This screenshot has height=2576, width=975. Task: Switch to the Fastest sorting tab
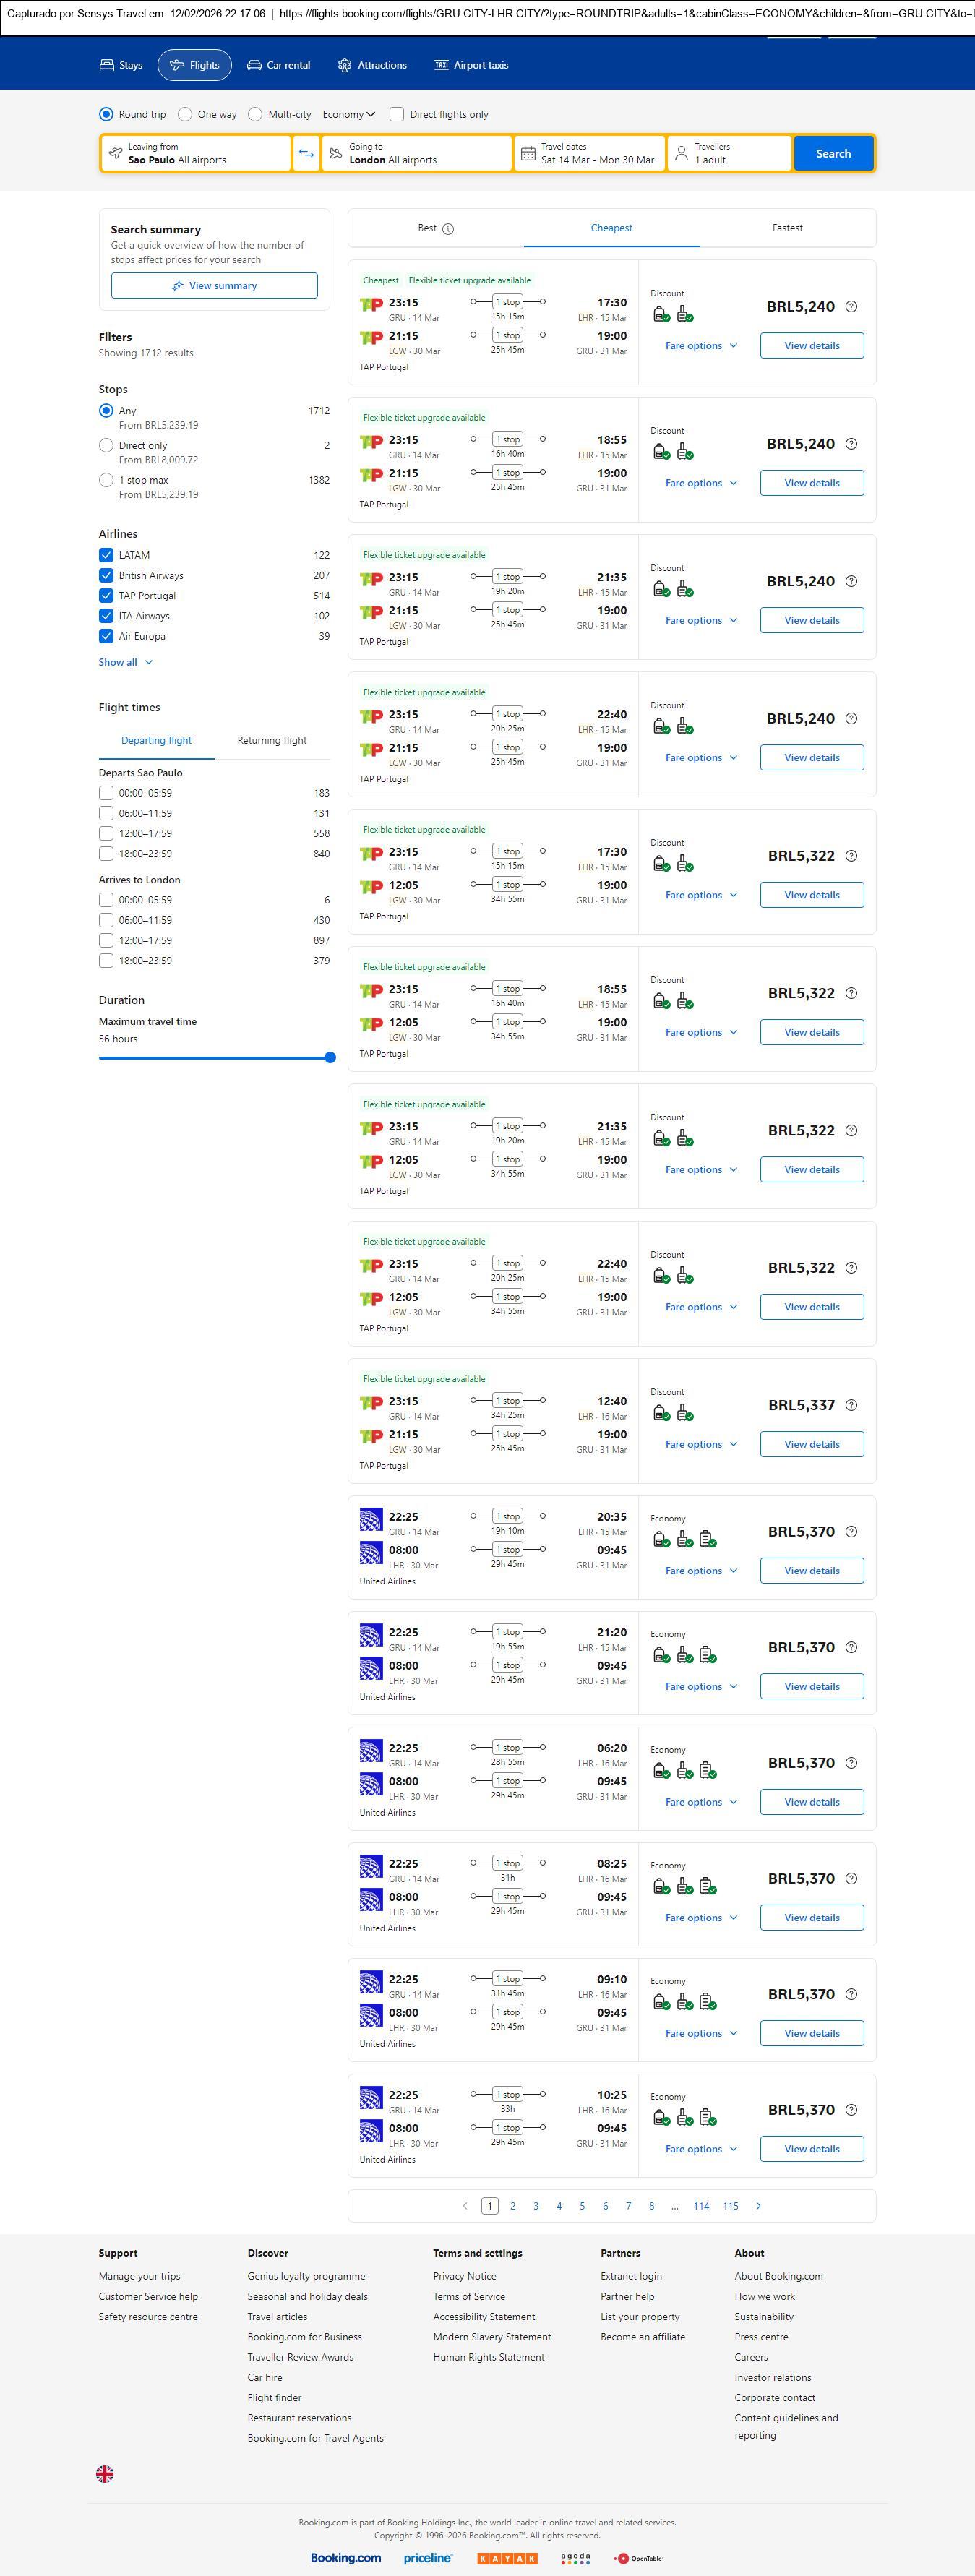[787, 228]
